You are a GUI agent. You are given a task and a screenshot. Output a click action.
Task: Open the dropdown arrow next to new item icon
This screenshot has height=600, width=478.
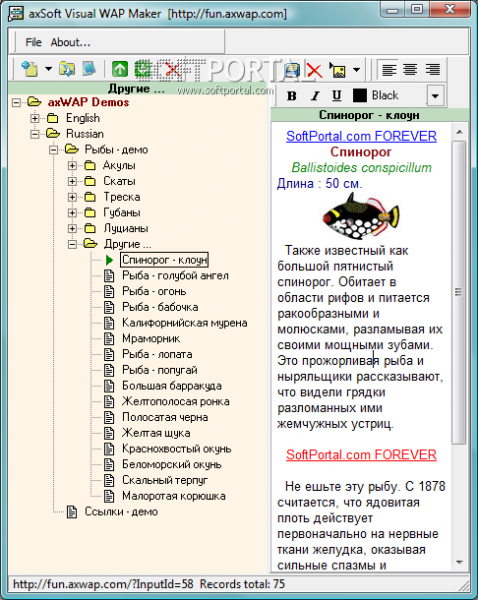coord(49,69)
